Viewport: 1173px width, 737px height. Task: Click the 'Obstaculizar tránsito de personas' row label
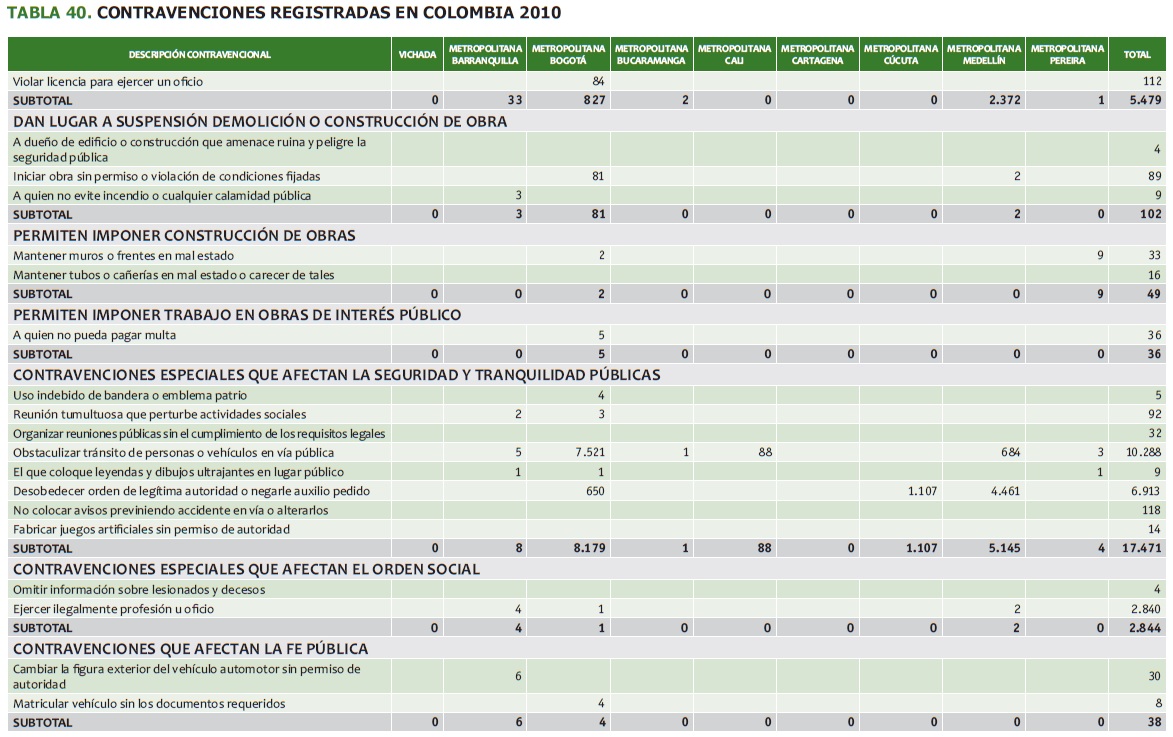(x=173, y=452)
